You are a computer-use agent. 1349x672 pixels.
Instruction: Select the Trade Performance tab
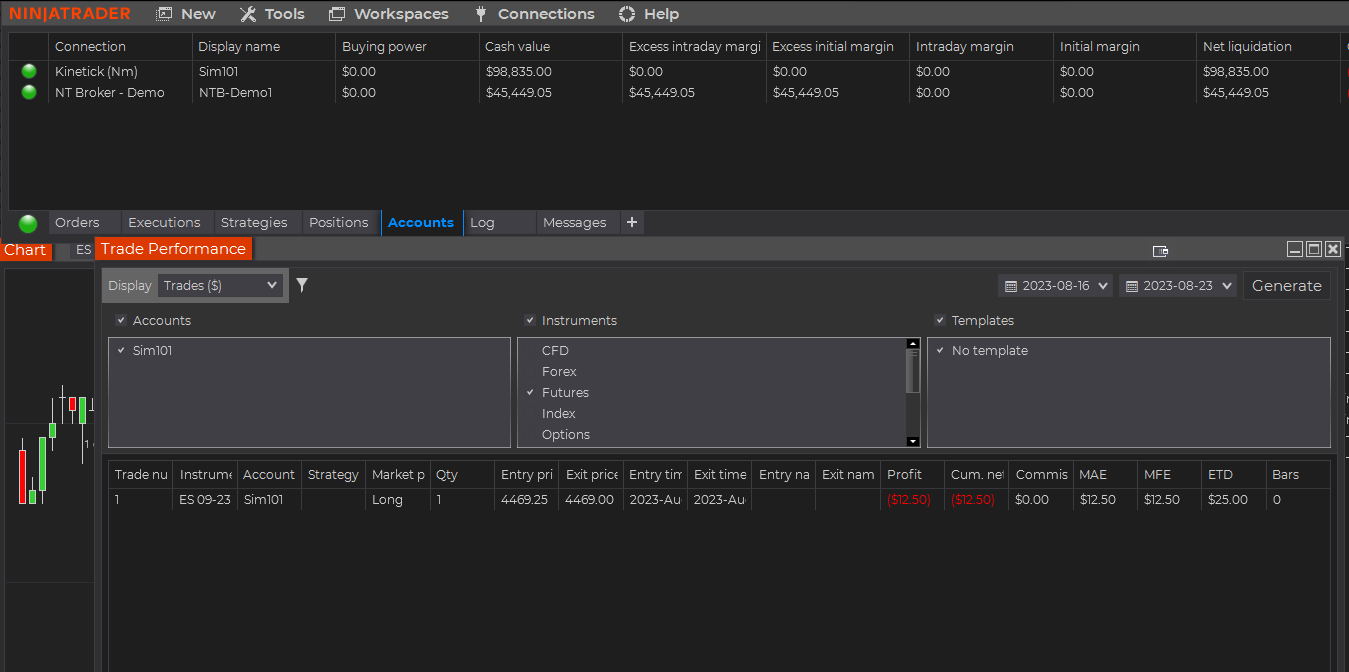(x=173, y=249)
